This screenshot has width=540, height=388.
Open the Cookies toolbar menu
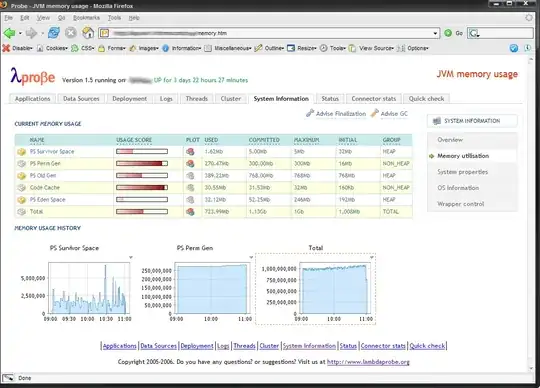point(52,48)
